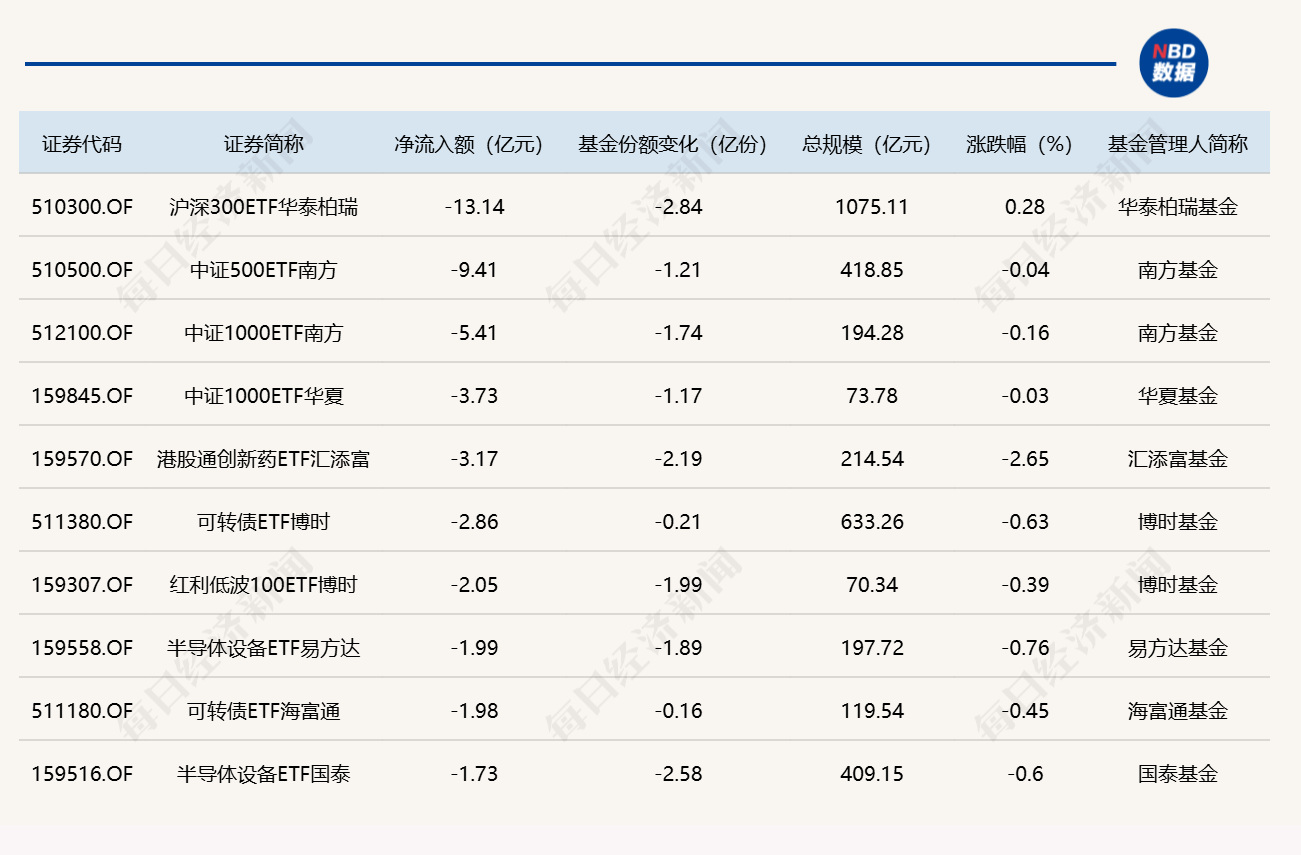The width and height of the screenshot is (1301, 855).
Task: Select total size value 70.34
Action: click(x=873, y=585)
